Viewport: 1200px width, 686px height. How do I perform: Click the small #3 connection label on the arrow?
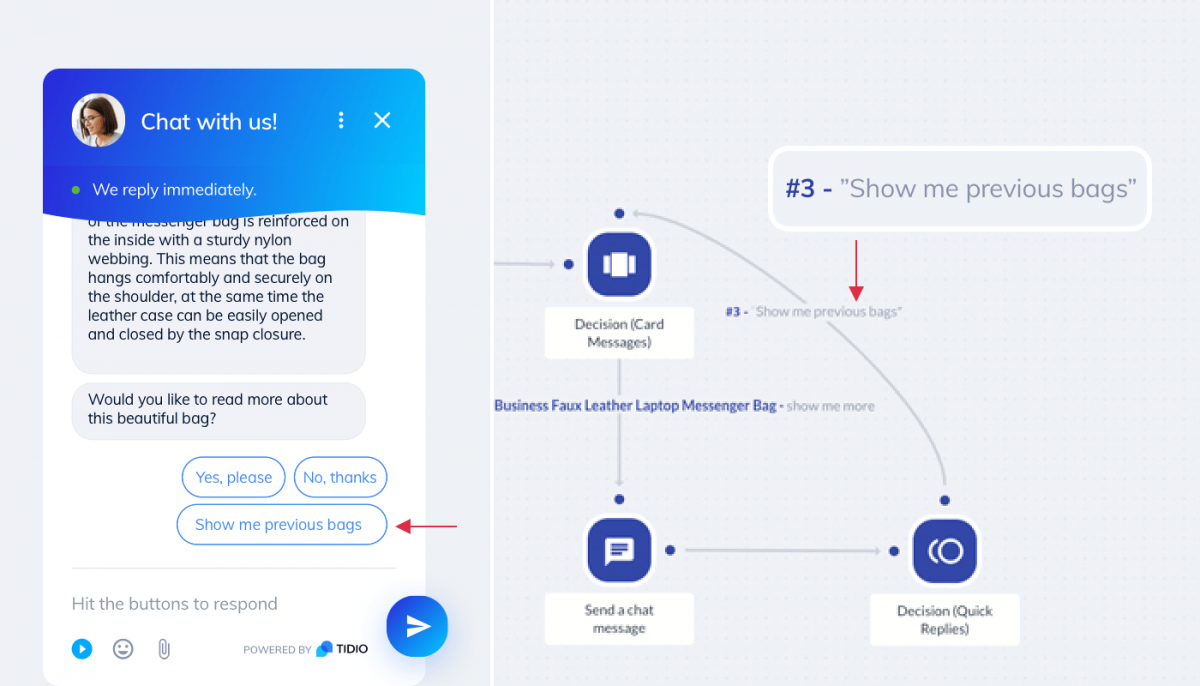click(x=813, y=312)
